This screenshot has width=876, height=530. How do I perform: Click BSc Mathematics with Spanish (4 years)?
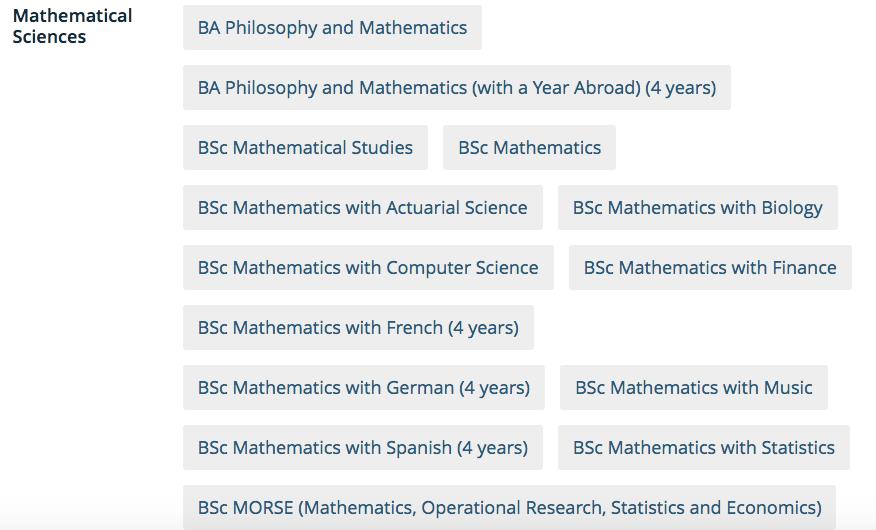362,448
